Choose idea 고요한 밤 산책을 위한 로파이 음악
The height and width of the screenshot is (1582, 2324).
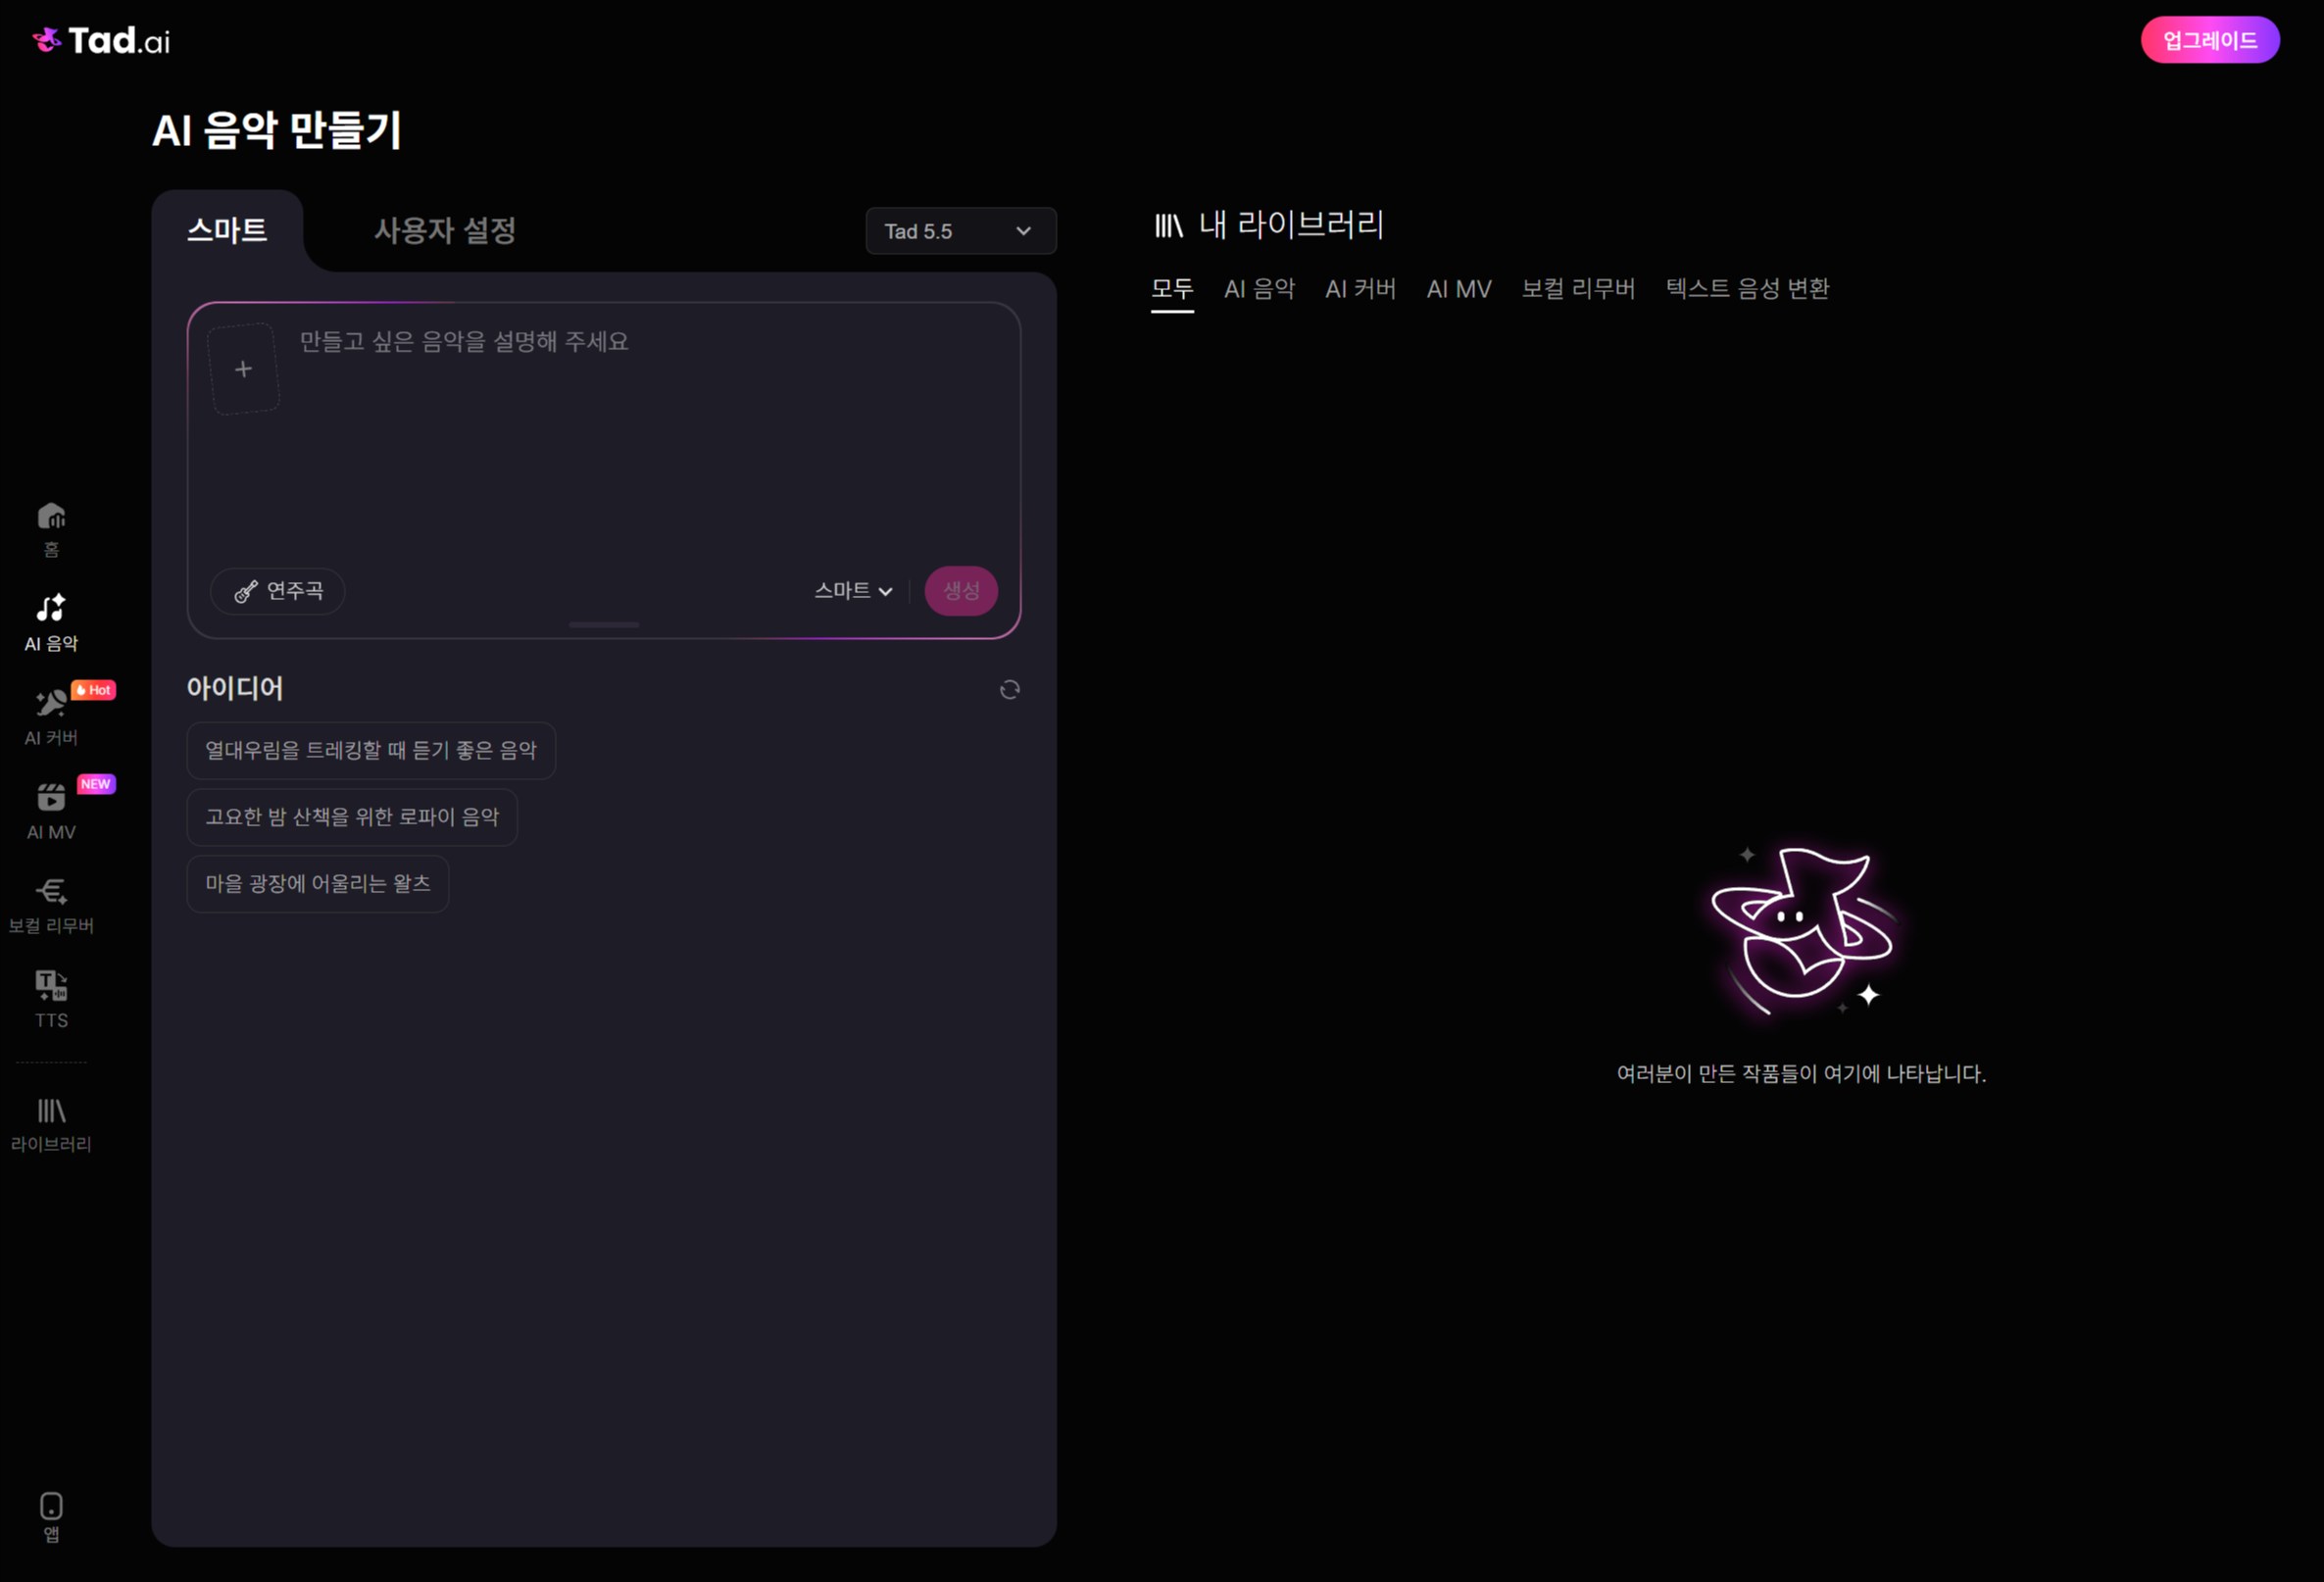coord(352,817)
